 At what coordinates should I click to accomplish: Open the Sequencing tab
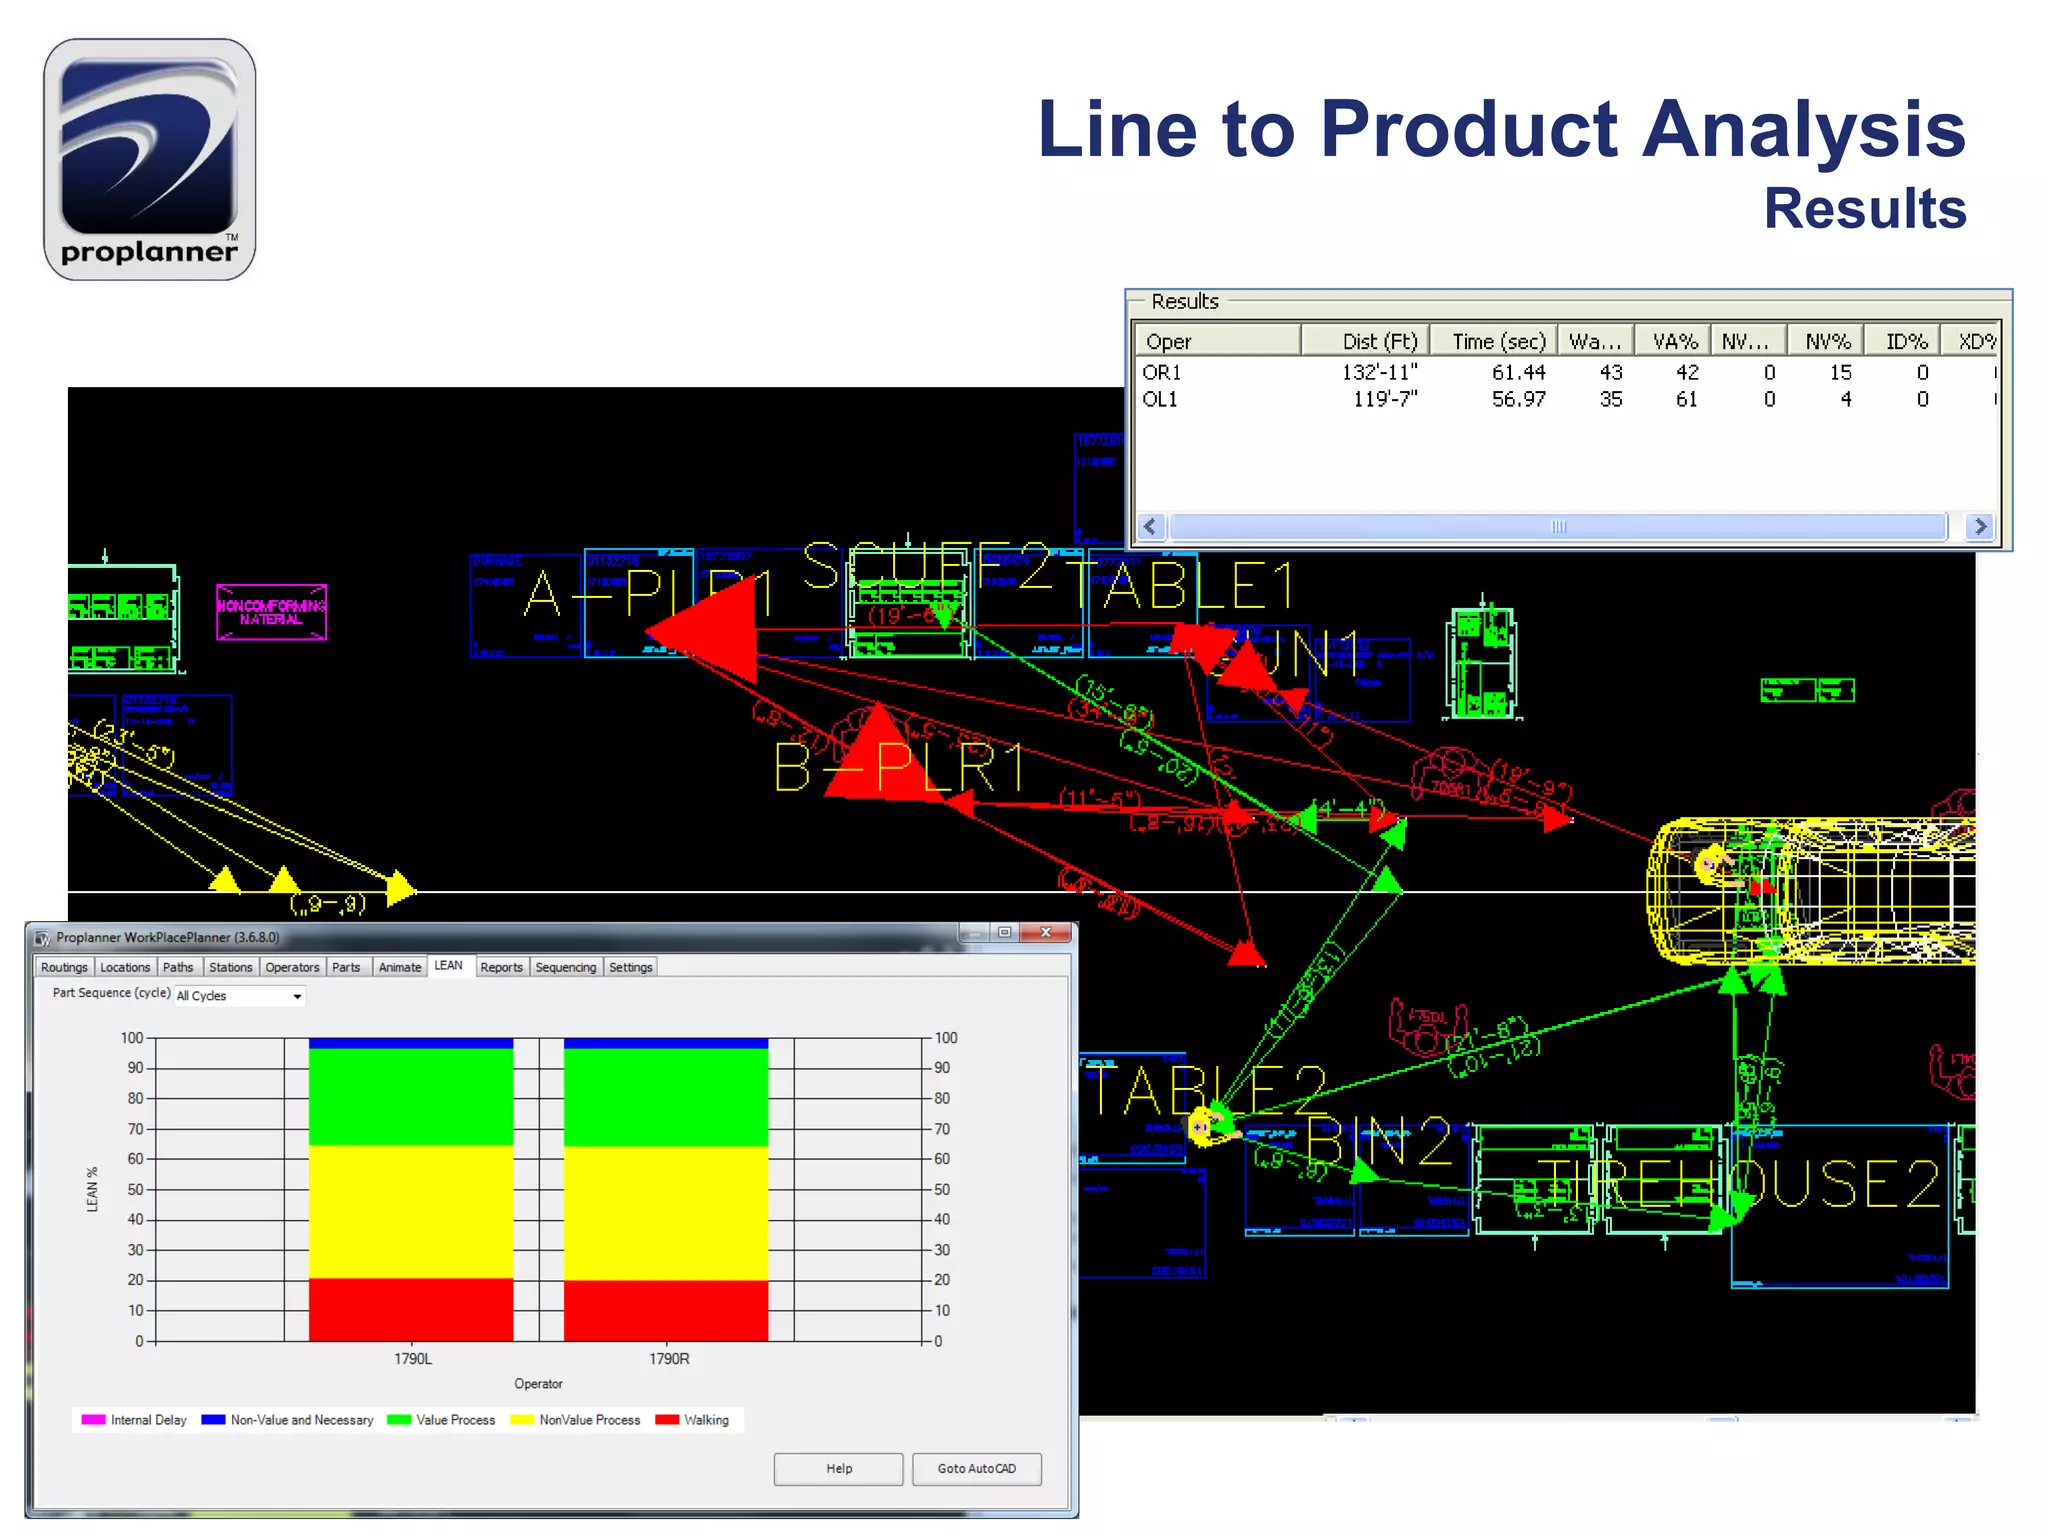point(565,967)
